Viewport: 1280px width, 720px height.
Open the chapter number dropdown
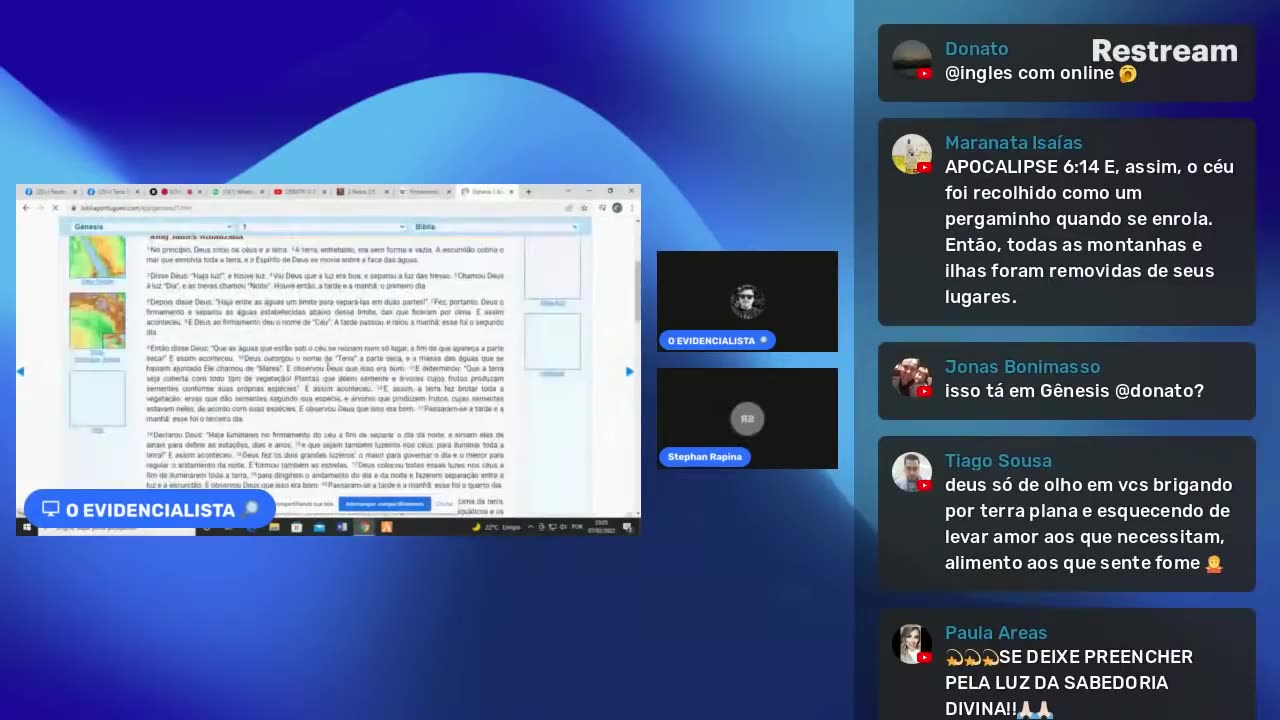click(x=323, y=227)
